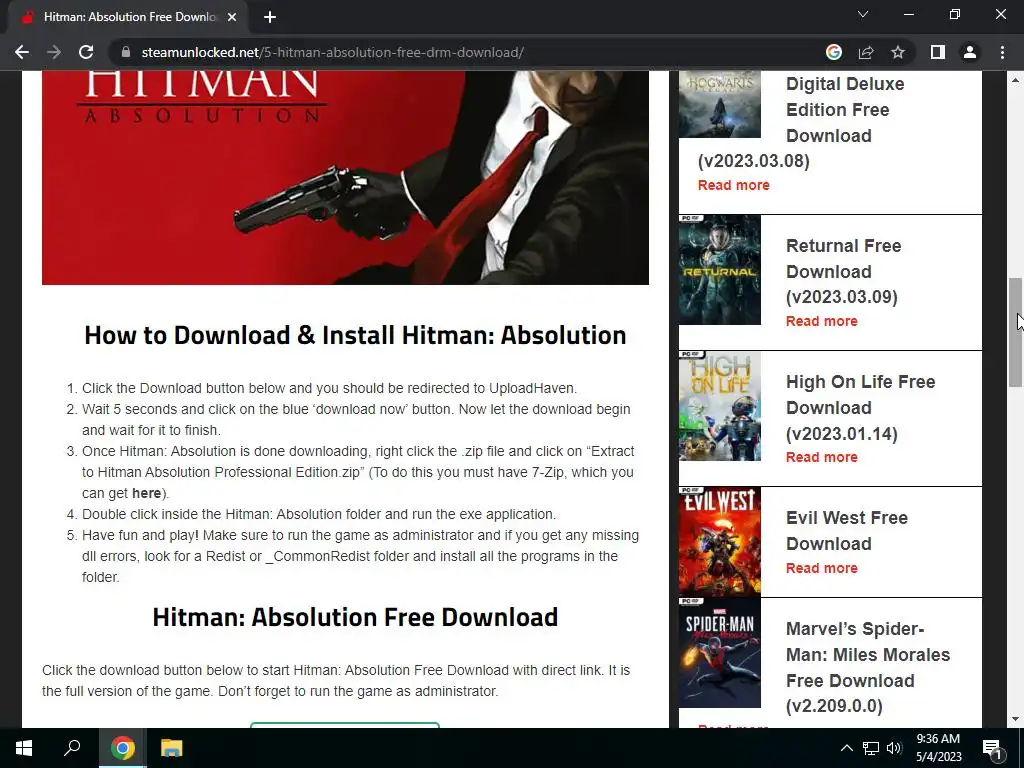The height and width of the screenshot is (768, 1024).
Task: Toggle the browser side panel
Action: 938,52
